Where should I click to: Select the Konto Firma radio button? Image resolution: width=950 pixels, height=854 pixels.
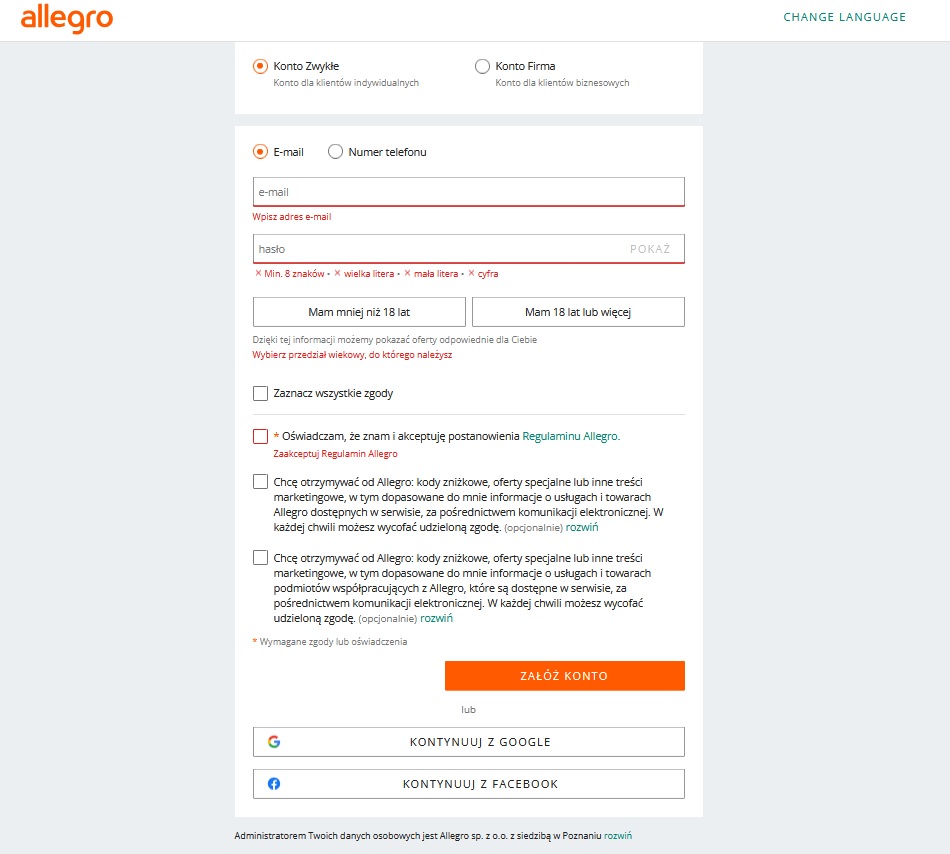[483, 66]
